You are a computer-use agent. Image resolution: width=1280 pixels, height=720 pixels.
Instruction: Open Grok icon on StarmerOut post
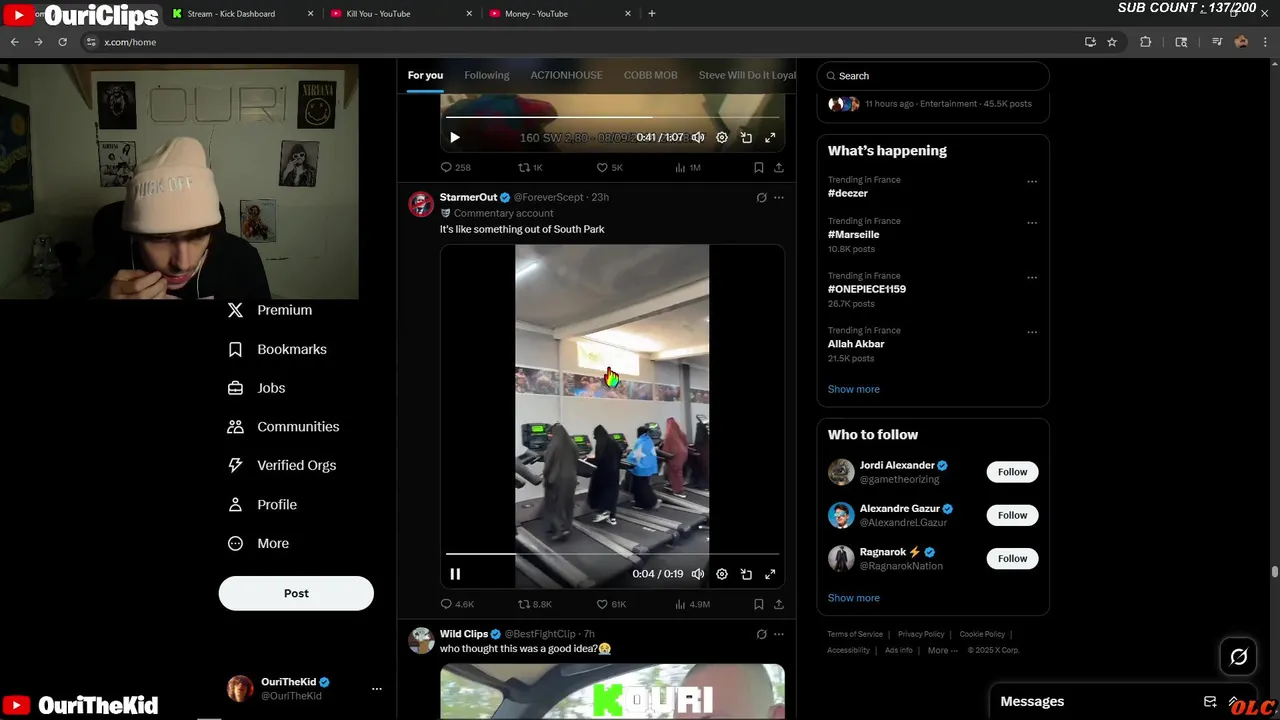pos(761,198)
